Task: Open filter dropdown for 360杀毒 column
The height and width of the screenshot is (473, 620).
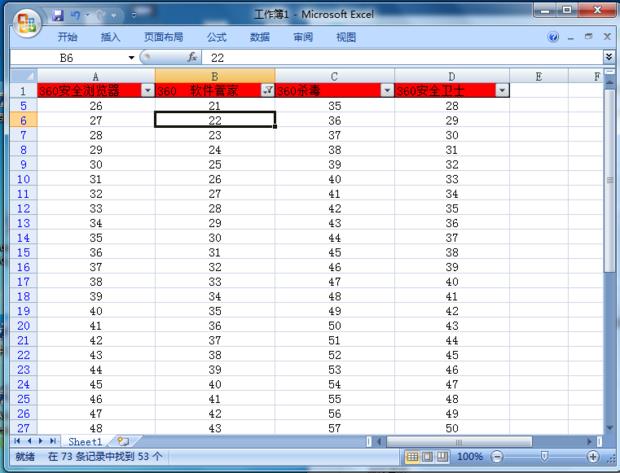Action: pyautogui.click(x=387, y=90)
